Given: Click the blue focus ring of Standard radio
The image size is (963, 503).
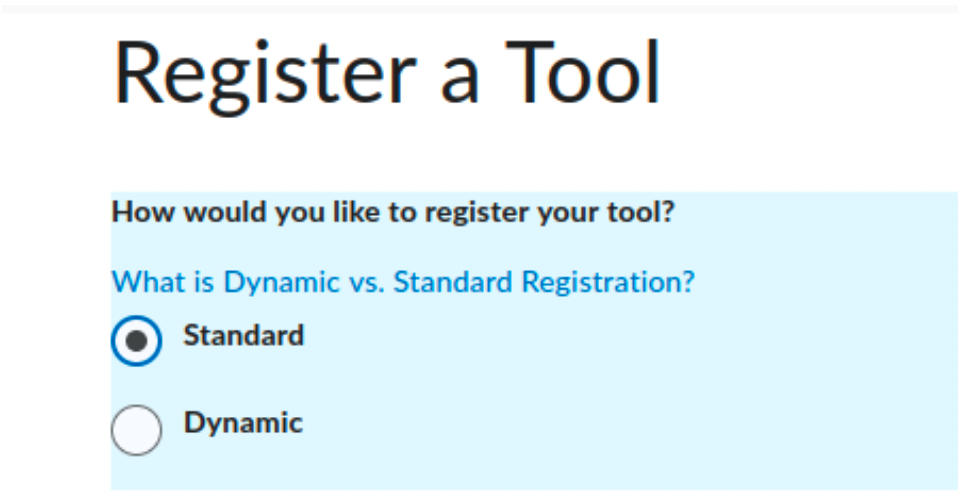Looking at the screenshot, I should (x=115, y=341).
